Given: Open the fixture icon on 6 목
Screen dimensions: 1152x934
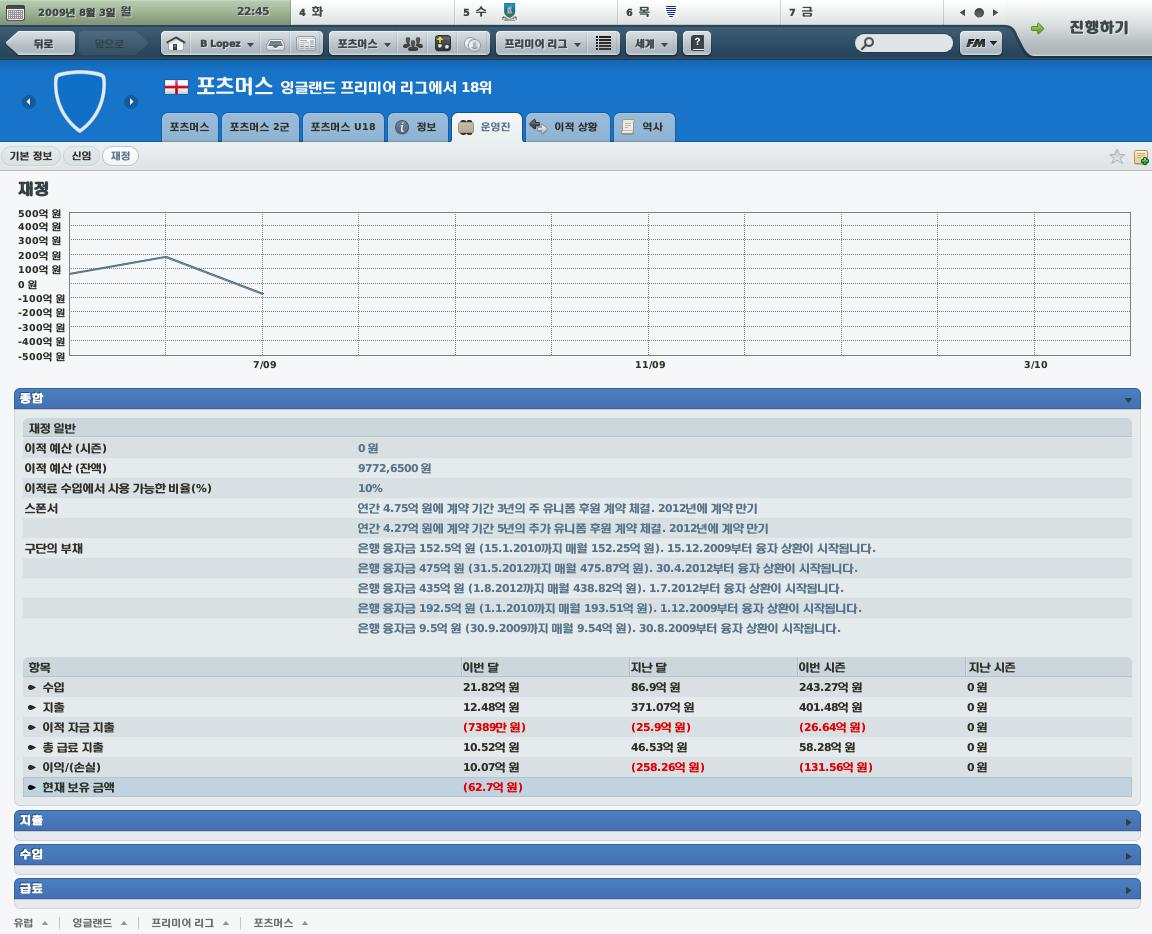Looking at the screenshot, I should coord(671,11).
